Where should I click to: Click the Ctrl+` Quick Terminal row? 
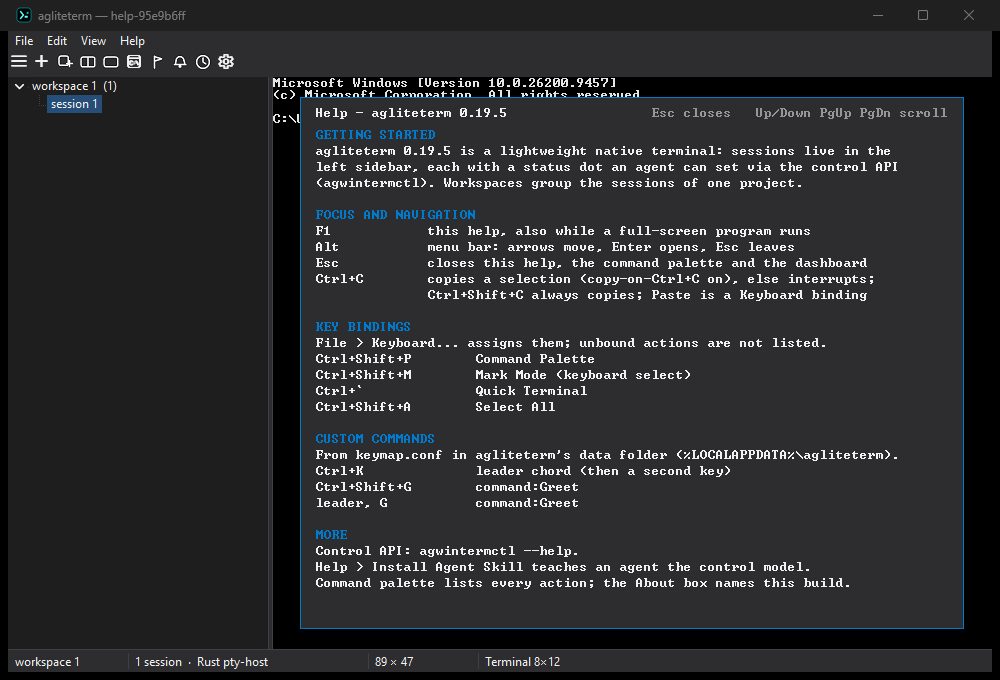[x=451, y=391]
